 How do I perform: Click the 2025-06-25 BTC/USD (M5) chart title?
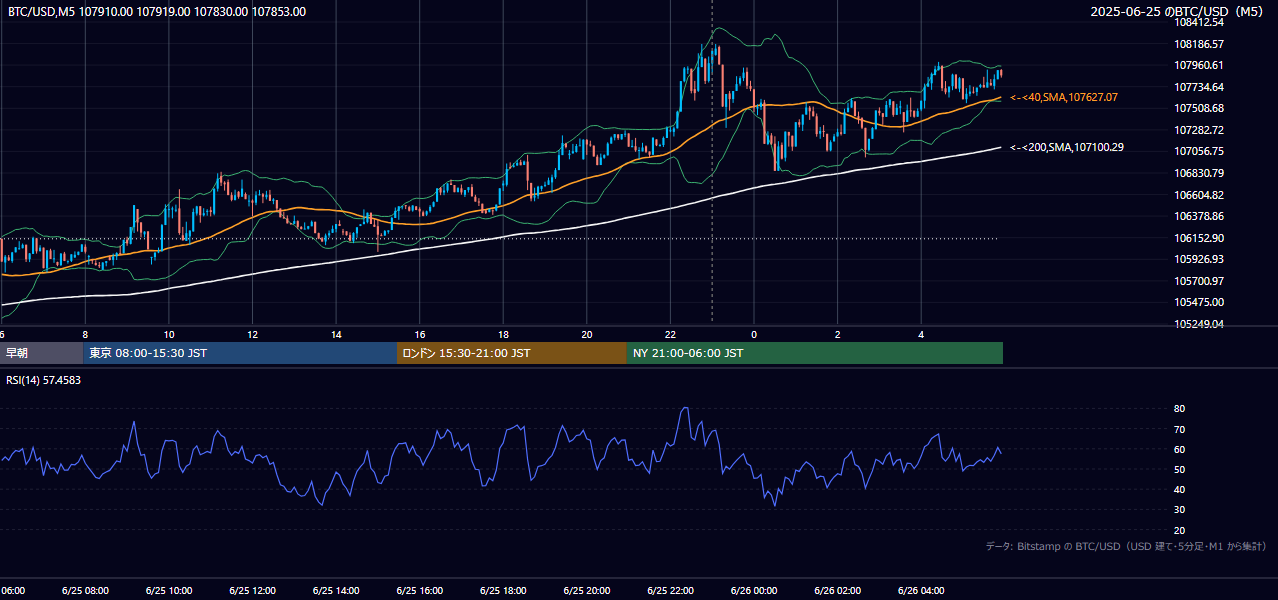[1179, 12]
